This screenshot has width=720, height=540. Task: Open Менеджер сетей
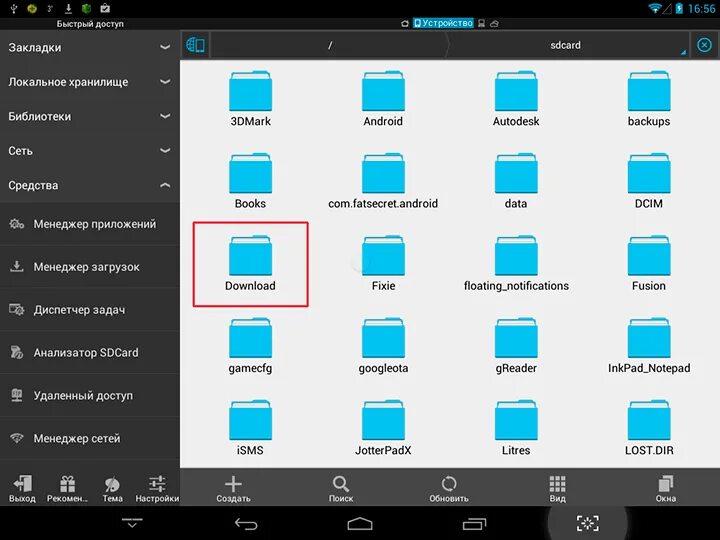pyautogui.click(x=90, y=439)
